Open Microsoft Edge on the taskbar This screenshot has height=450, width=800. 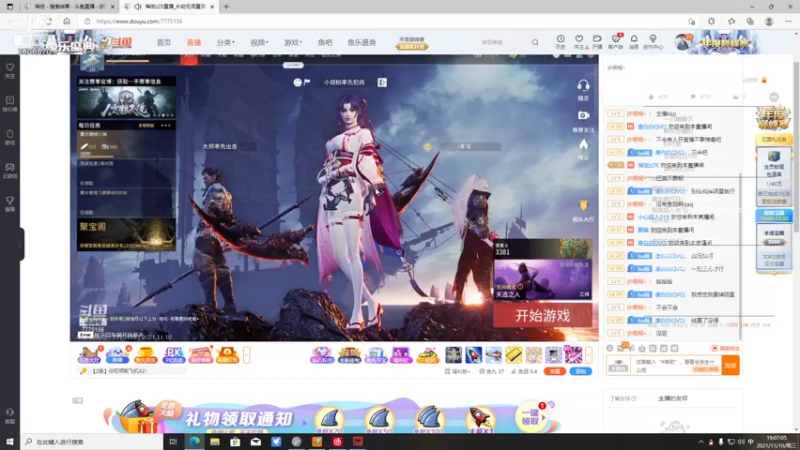coord(194,442)
